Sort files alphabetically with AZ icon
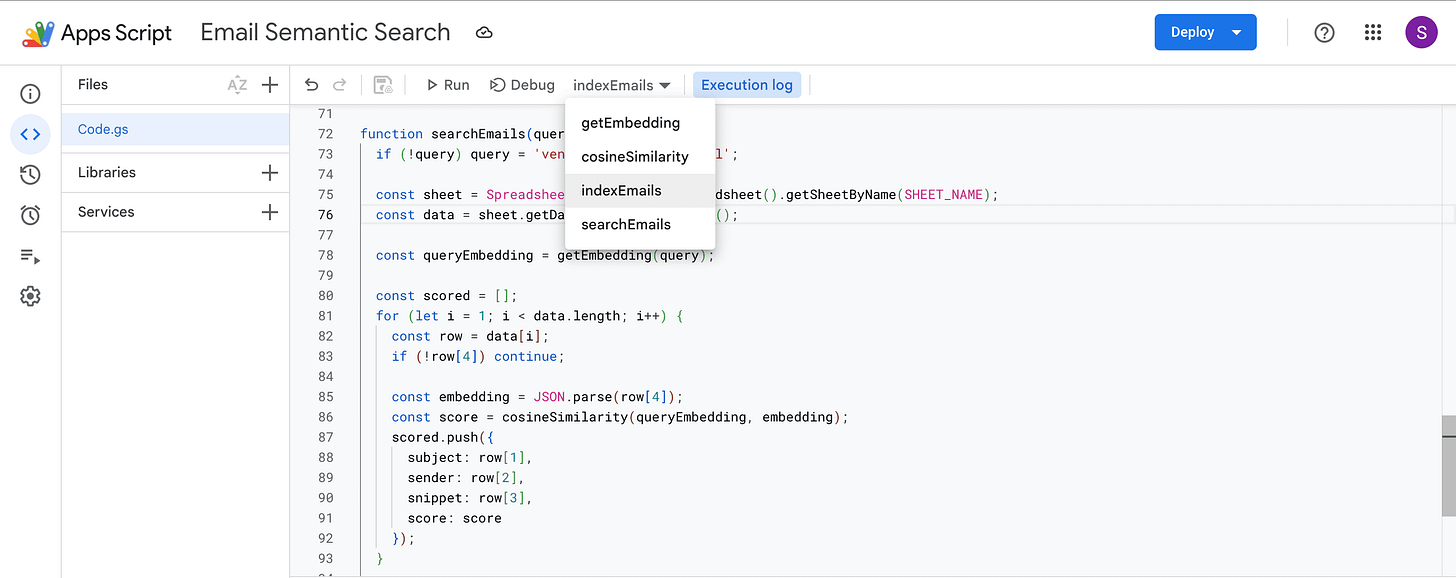Image resolution: width=1456 pixels, height=578 pixels. [x=237, y=85]
